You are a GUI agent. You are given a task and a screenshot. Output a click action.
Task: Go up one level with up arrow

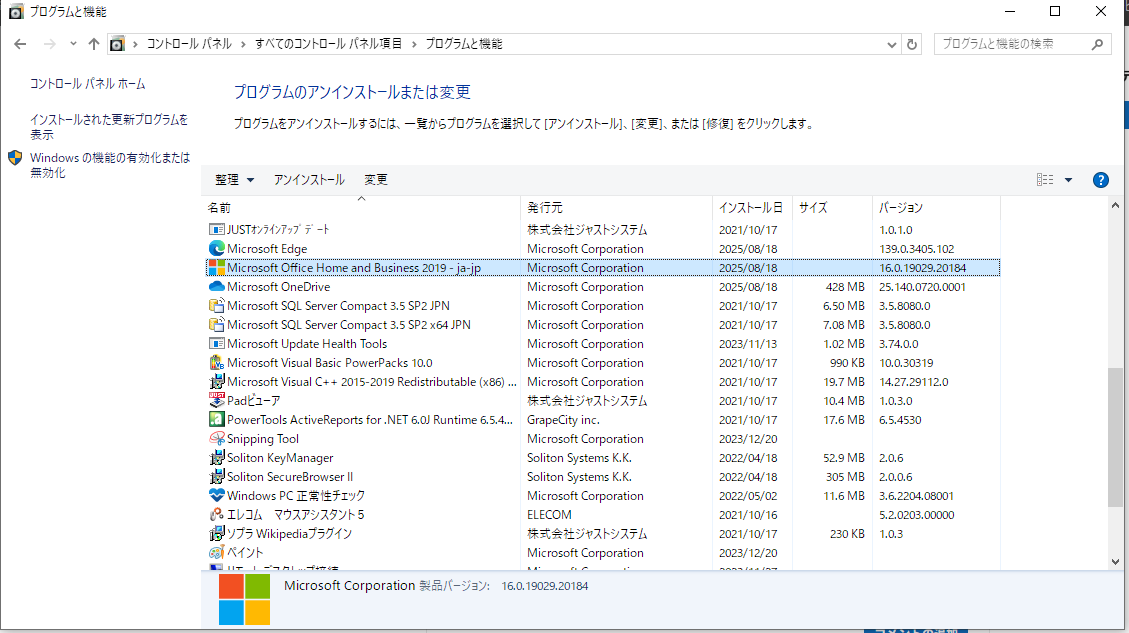tap(94, 44)
